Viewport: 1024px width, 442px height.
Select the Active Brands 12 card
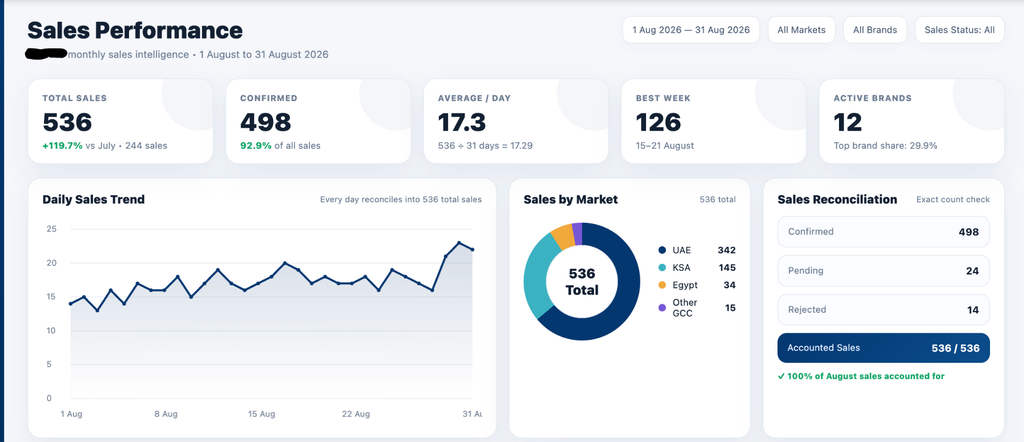912,121
